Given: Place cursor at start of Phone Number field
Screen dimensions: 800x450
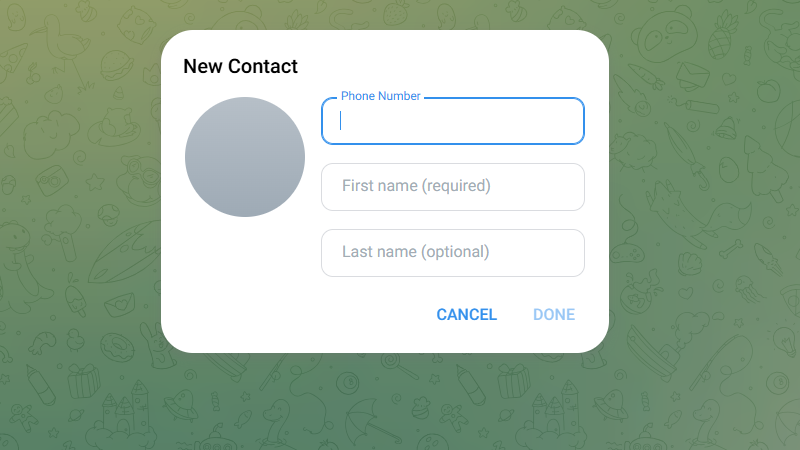Looking at the screenshot, I should tap(342, 121).
